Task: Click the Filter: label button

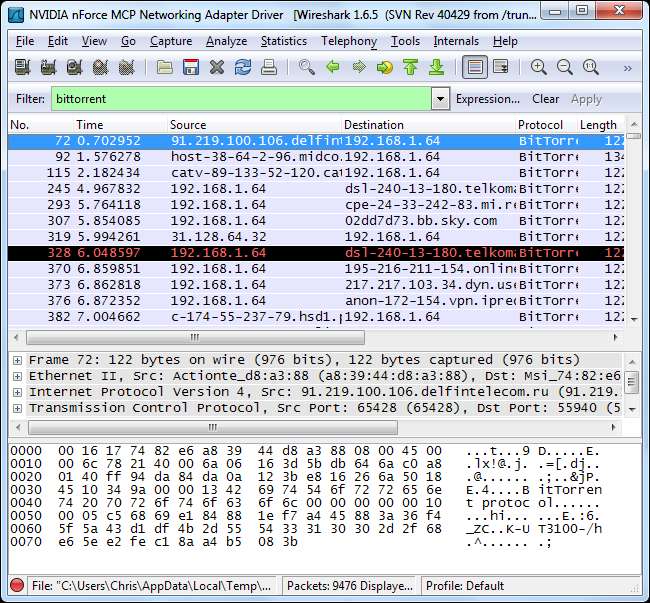Action: point(30,99)
